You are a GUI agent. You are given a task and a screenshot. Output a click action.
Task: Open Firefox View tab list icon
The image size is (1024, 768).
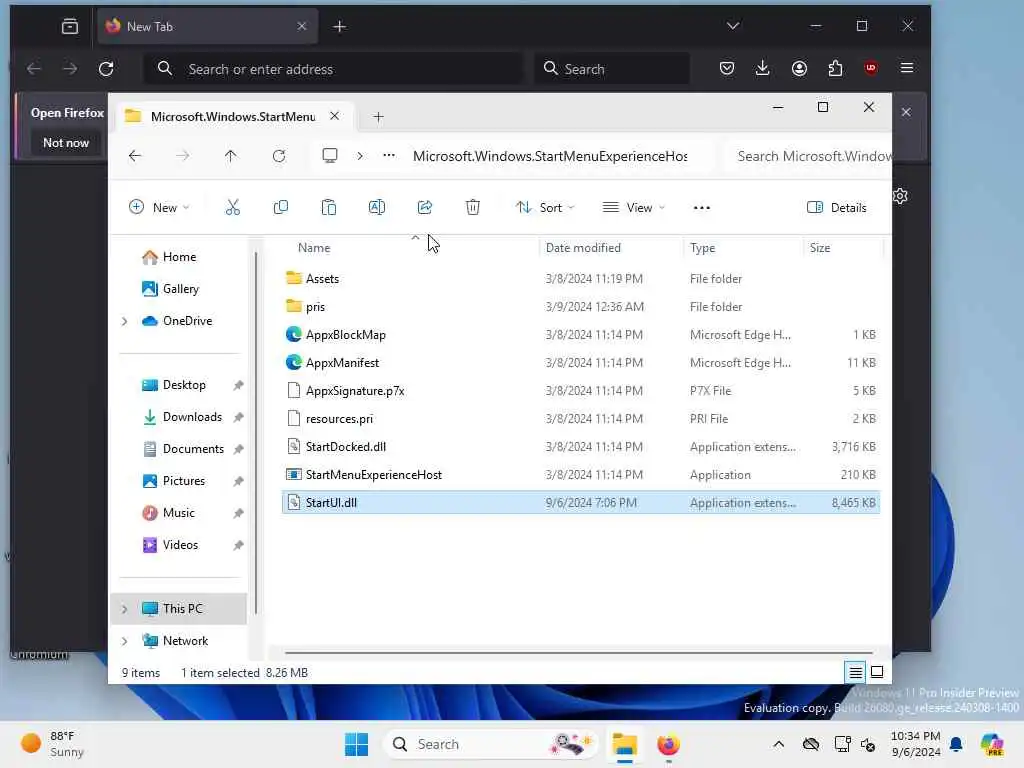coord(69,26)
